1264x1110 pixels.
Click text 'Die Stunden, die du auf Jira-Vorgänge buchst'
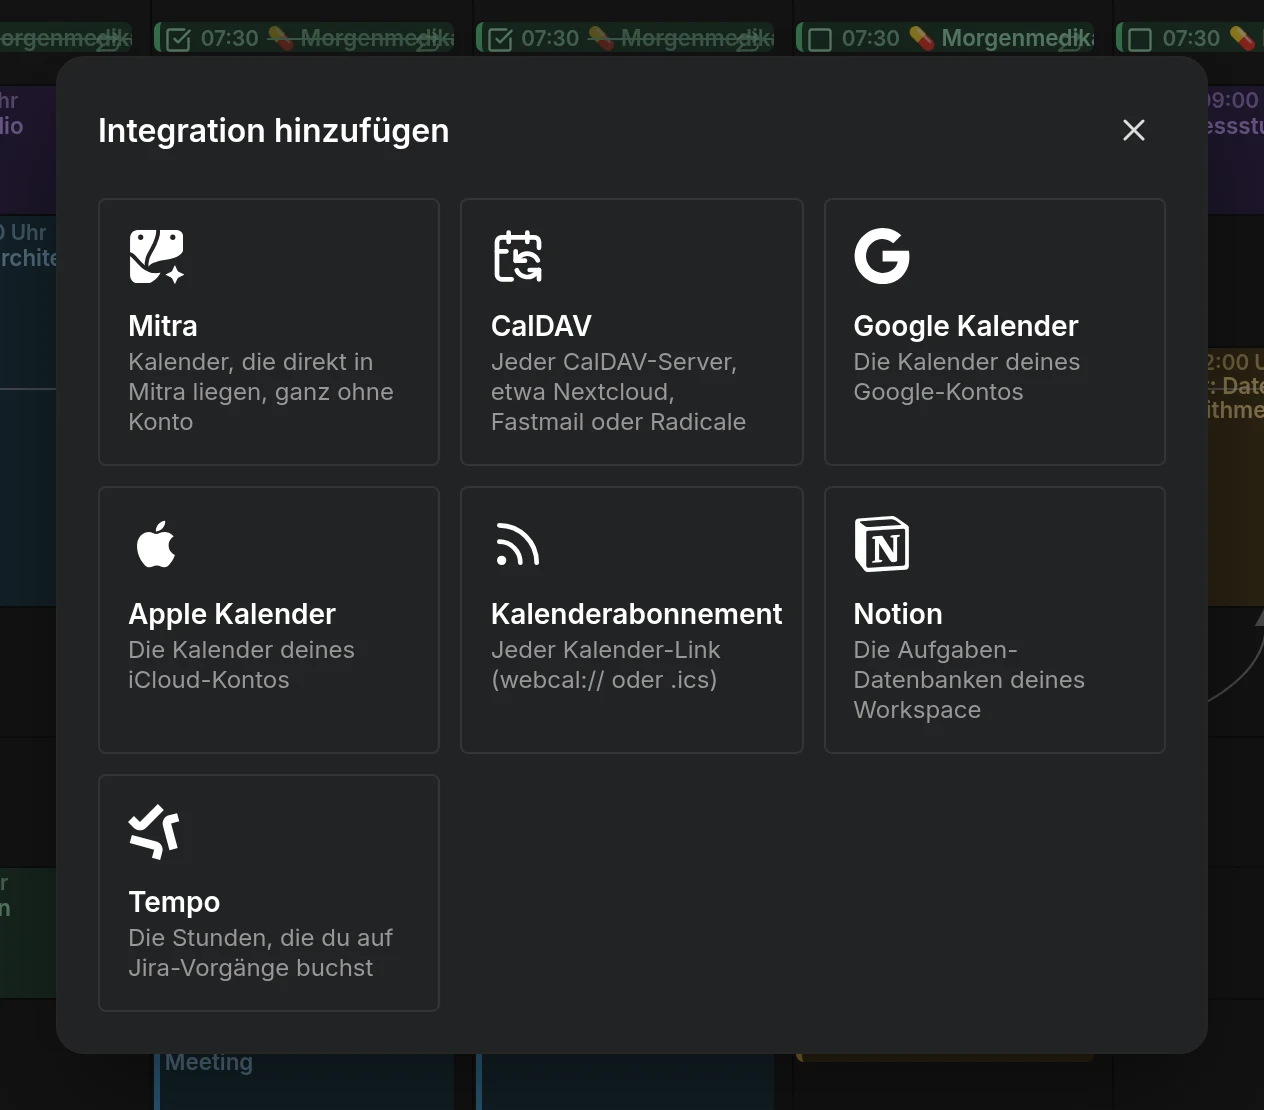click(260, 953)
